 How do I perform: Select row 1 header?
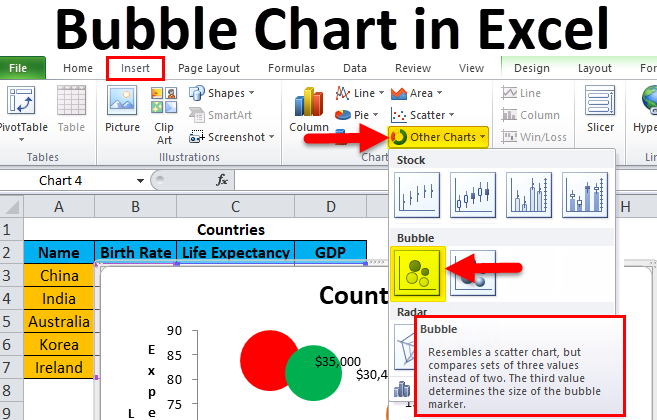point(11,230)
